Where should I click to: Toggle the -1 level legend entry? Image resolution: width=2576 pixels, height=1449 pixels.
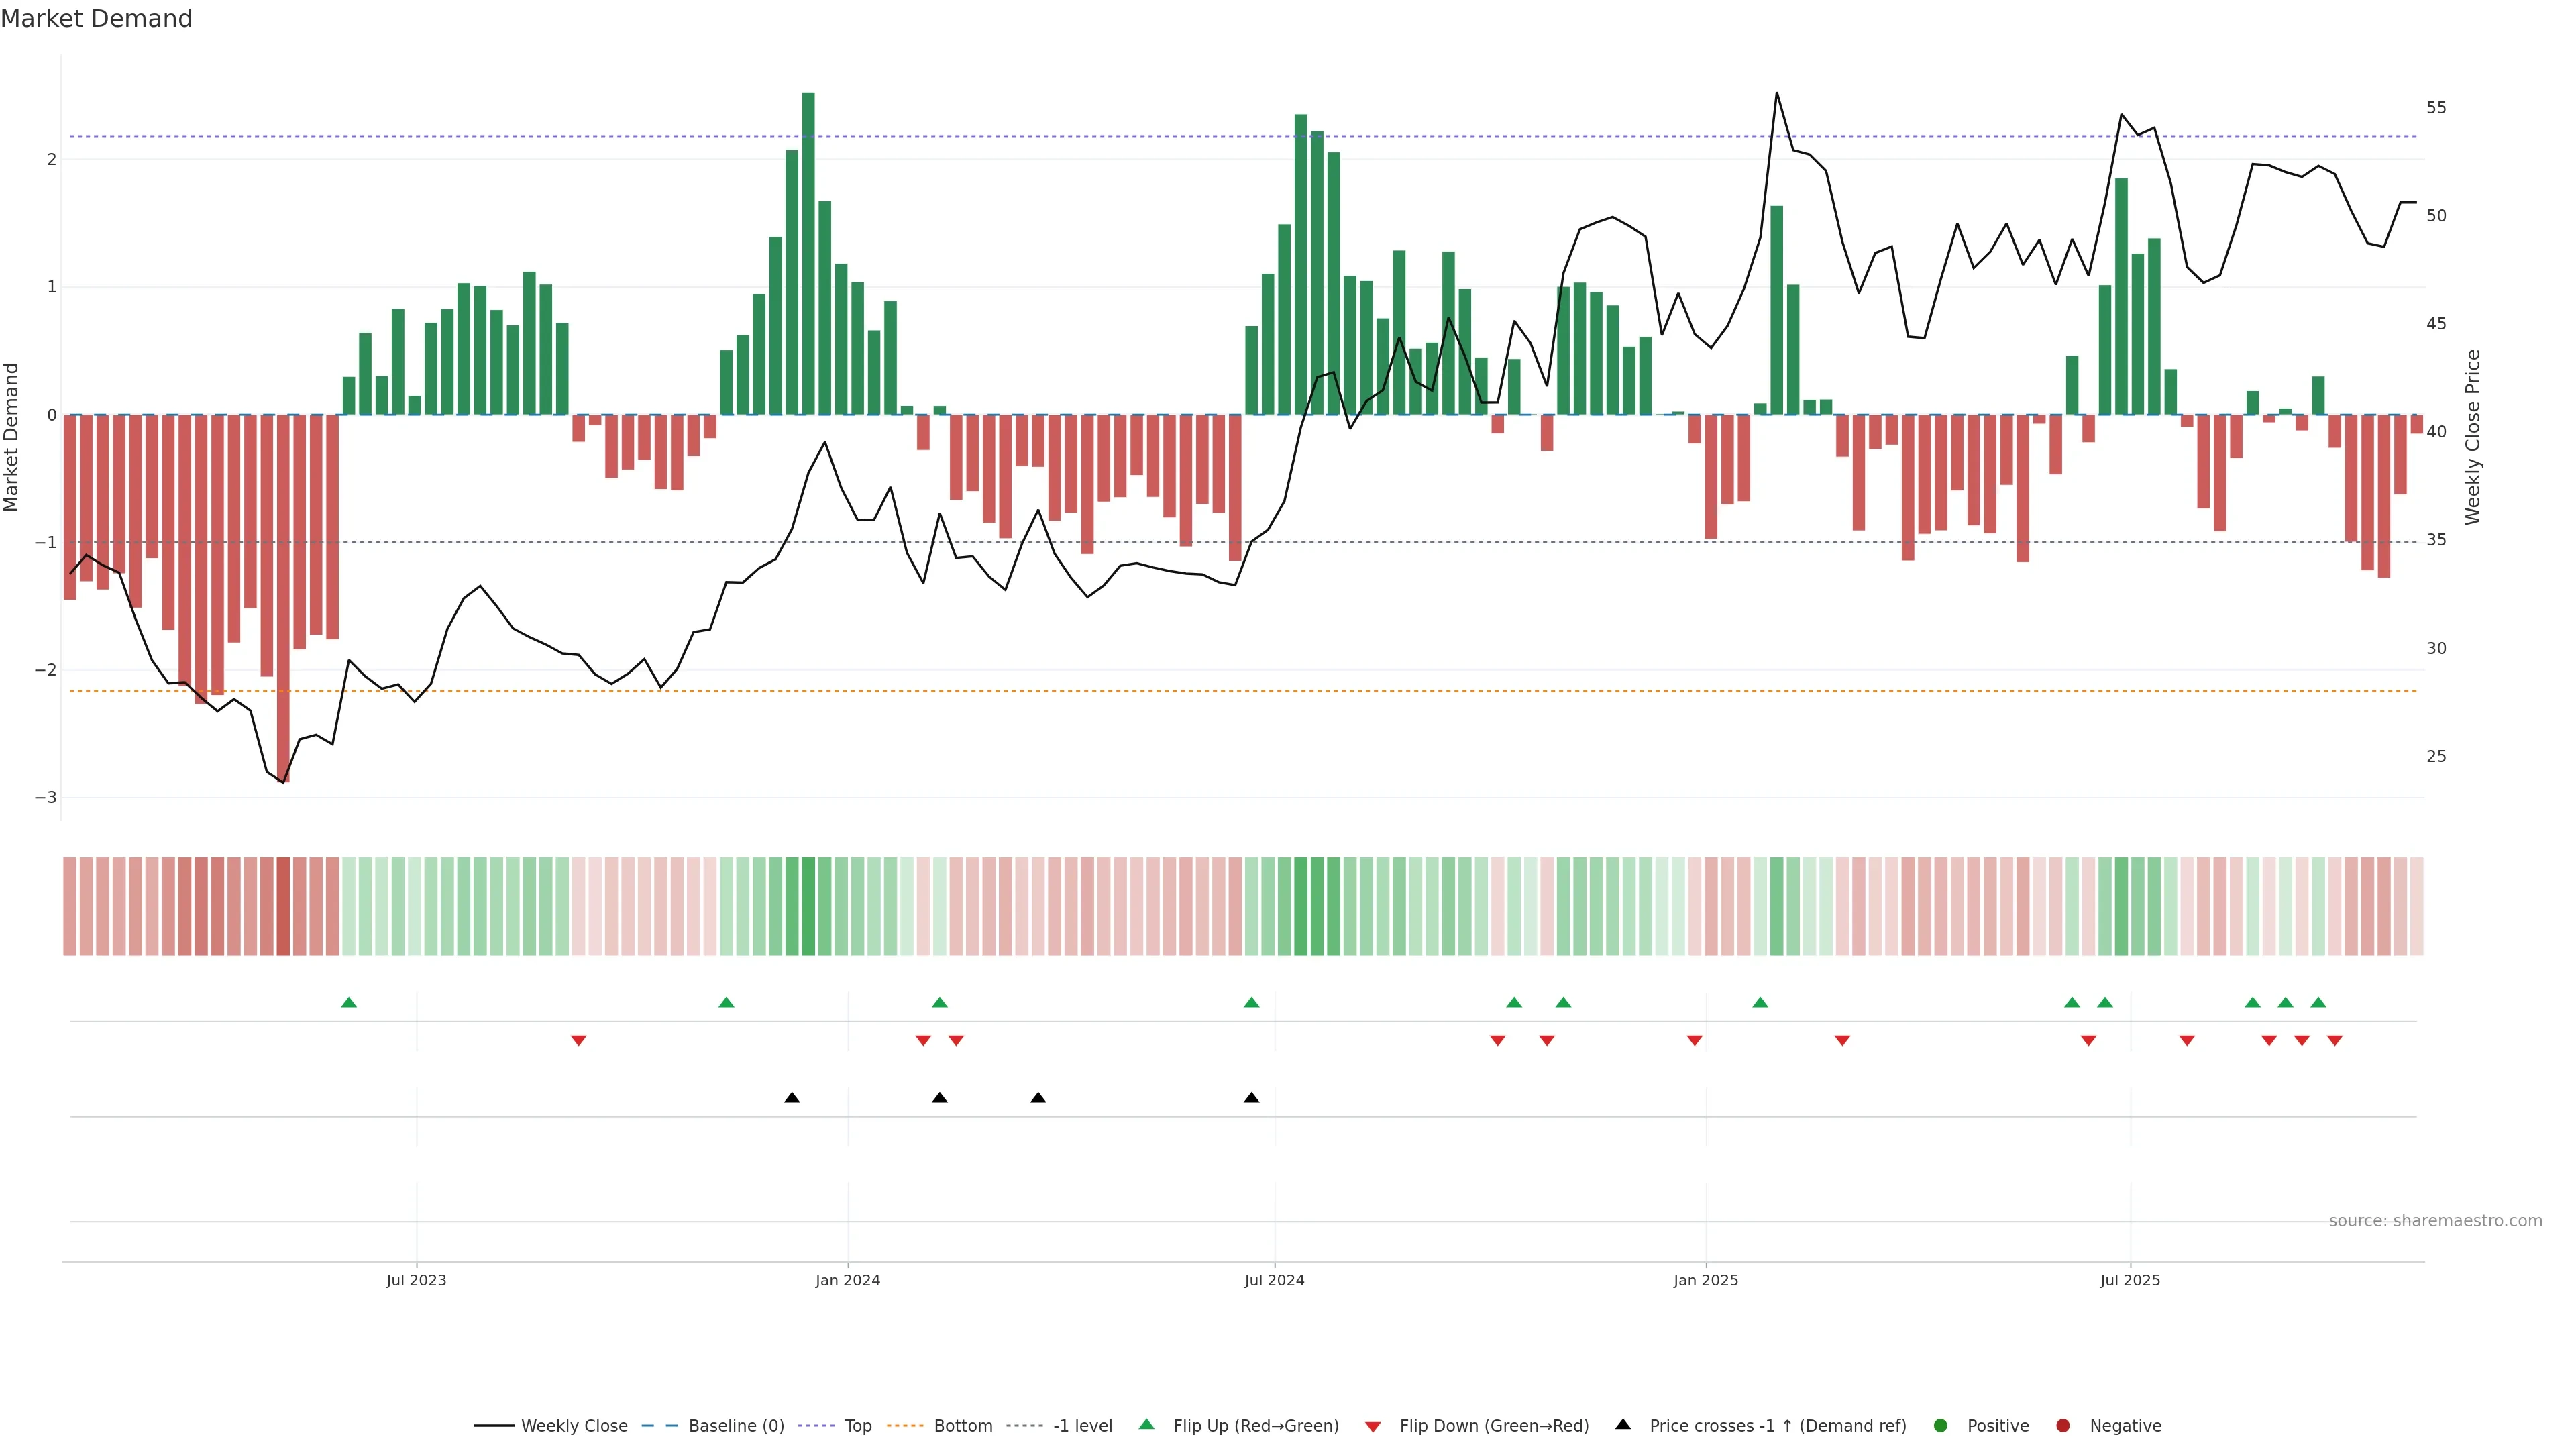coord(1082,1425)
